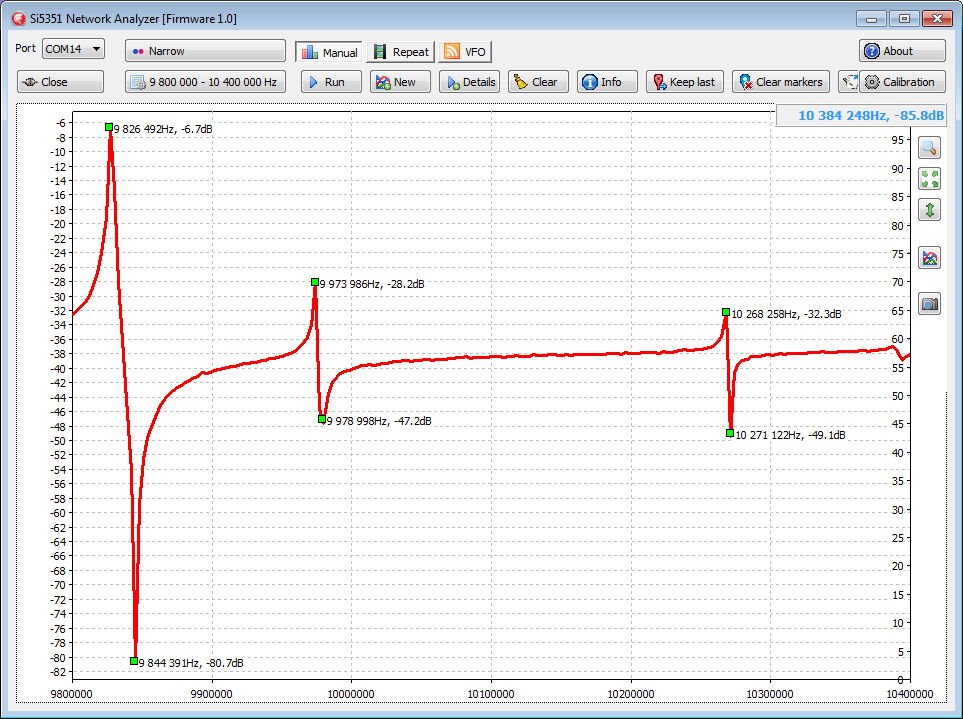The height and width of the screenshot is (719, 963).
Task: Open the COM14 port dropdown
Action: click(73, 49)
